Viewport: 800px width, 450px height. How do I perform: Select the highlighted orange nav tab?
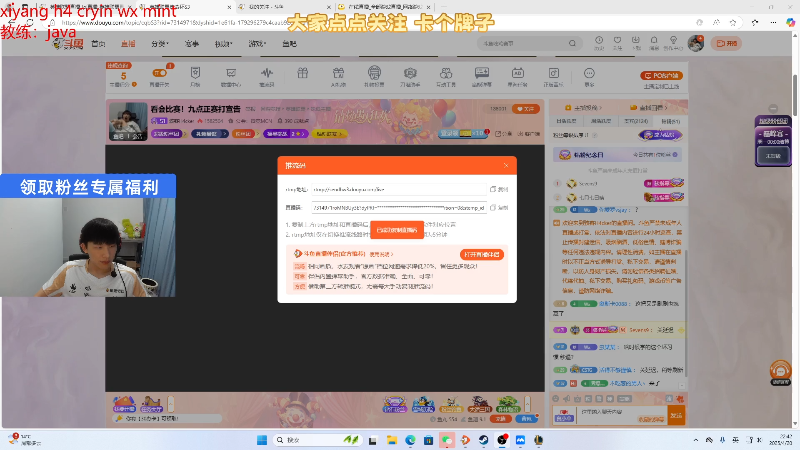coord(128,44)
